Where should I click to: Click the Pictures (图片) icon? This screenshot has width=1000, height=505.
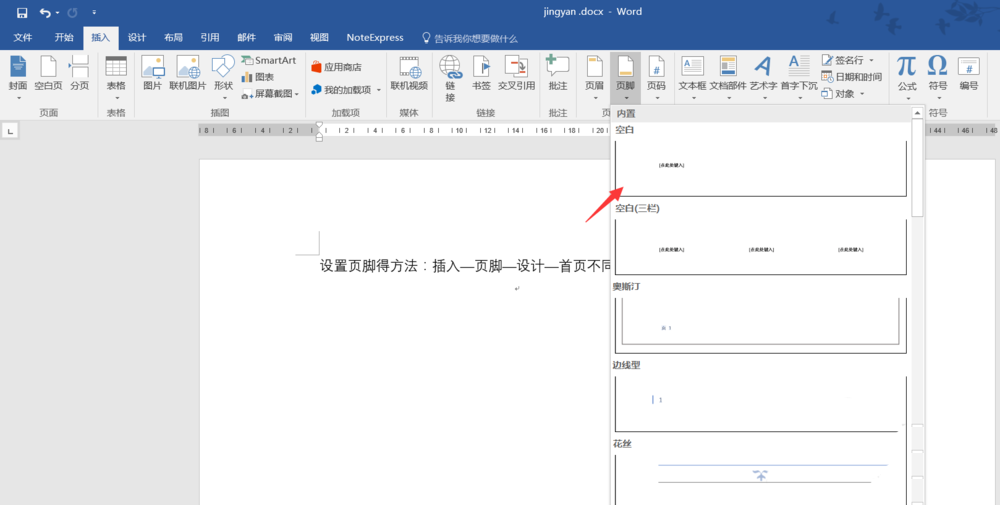tap(152, 74)
